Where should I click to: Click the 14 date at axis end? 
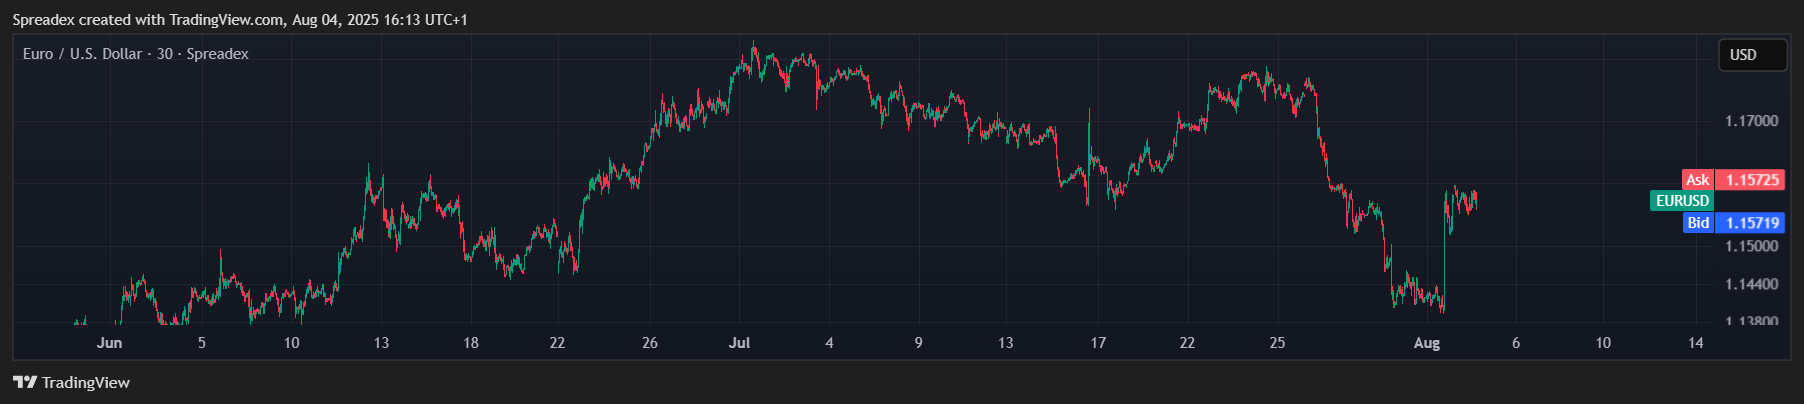click(1696, 343)
